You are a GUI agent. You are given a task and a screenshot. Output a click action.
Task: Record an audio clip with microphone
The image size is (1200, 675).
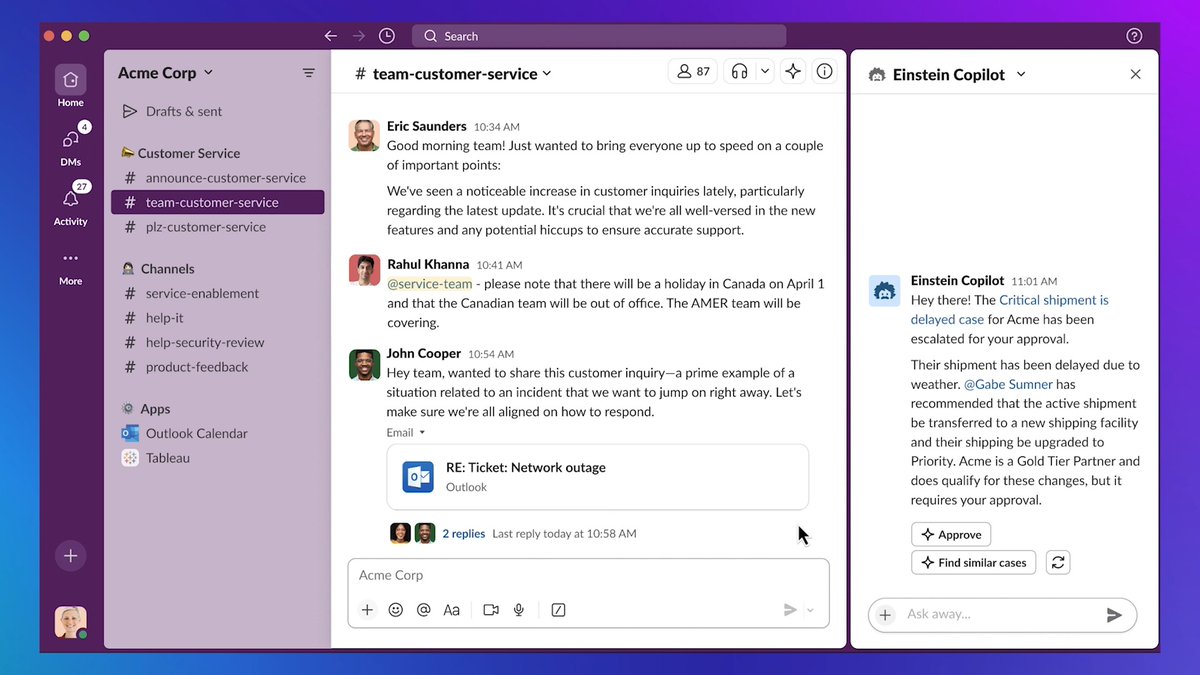[x=519, y=610]
